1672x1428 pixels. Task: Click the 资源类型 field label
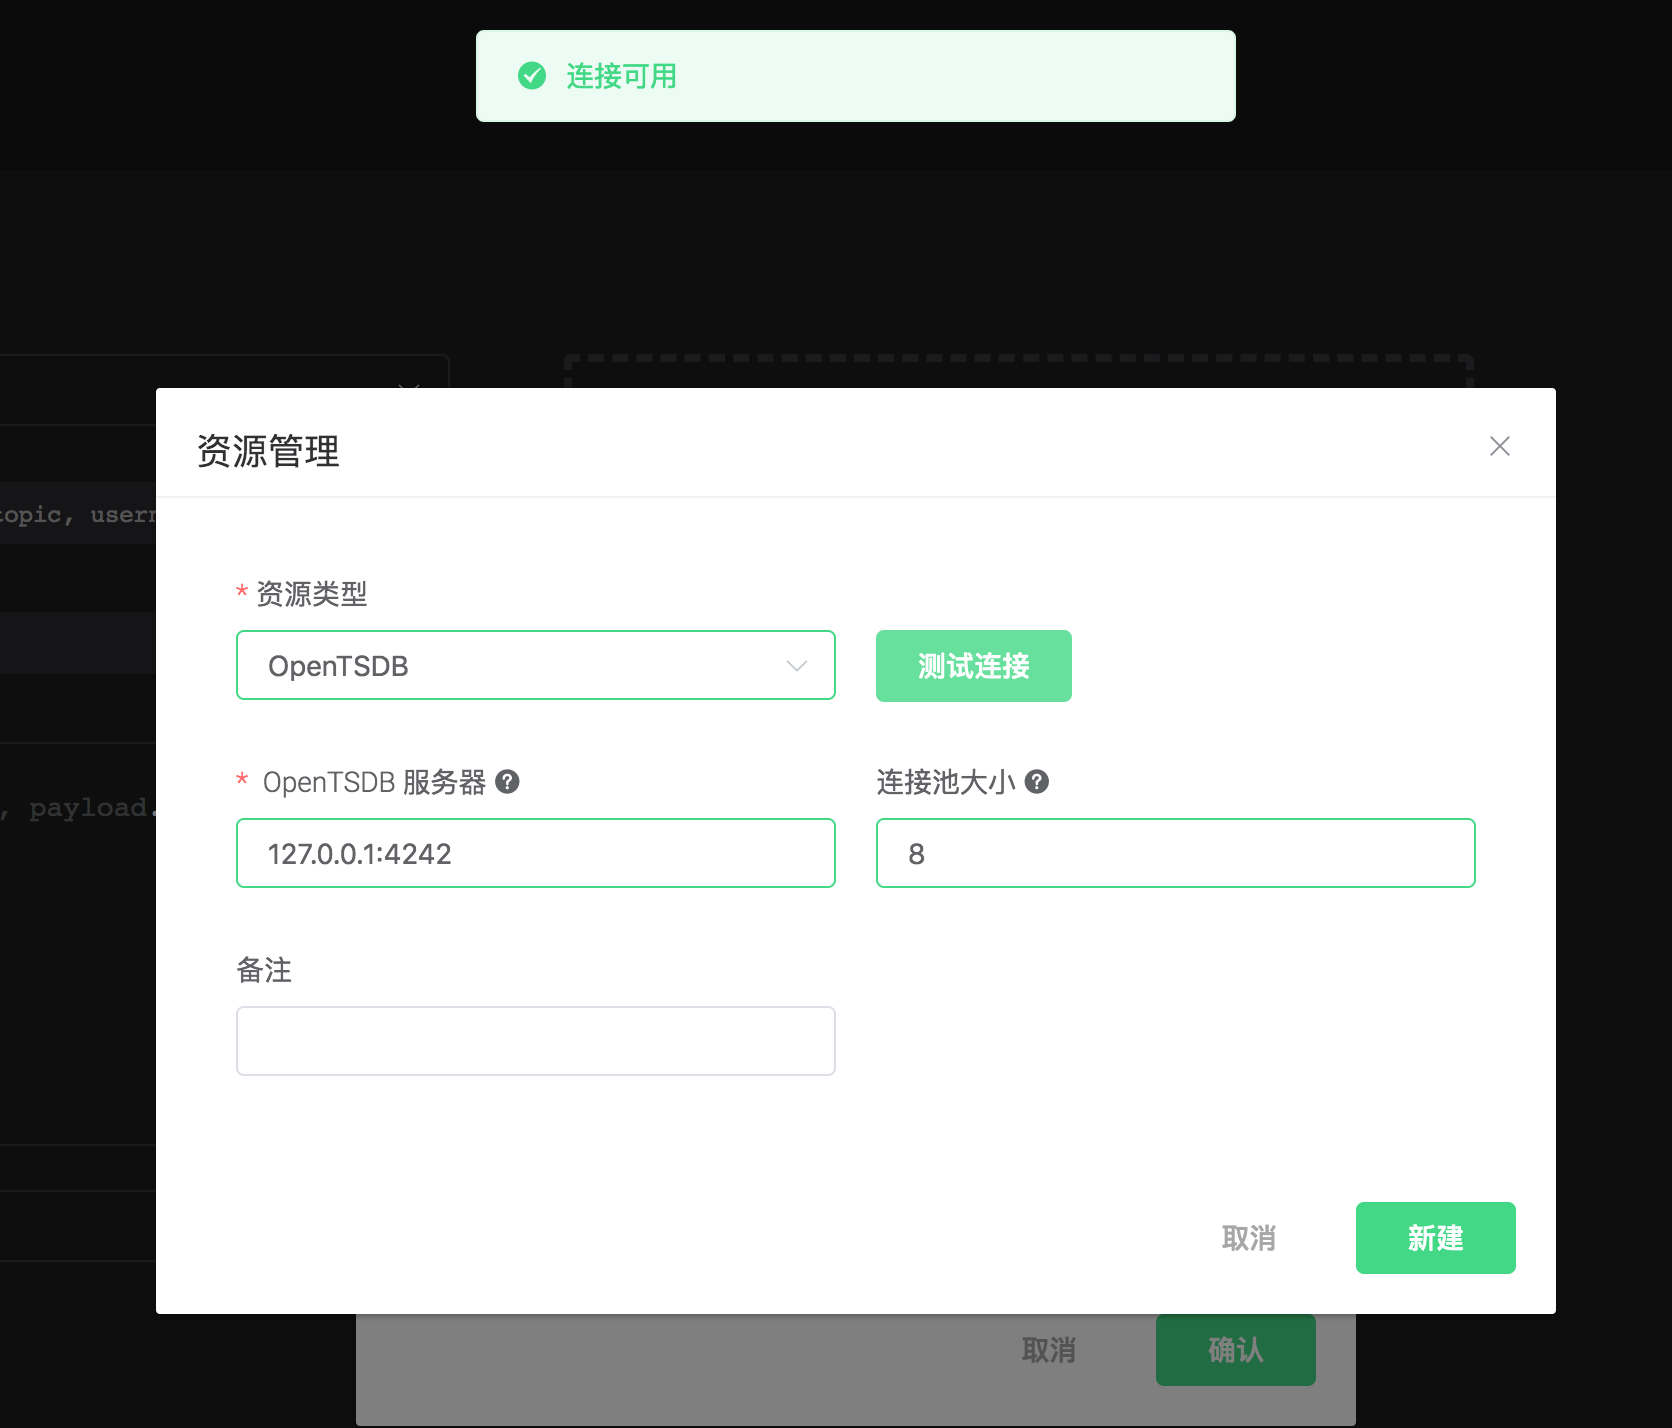click(311, 594)
